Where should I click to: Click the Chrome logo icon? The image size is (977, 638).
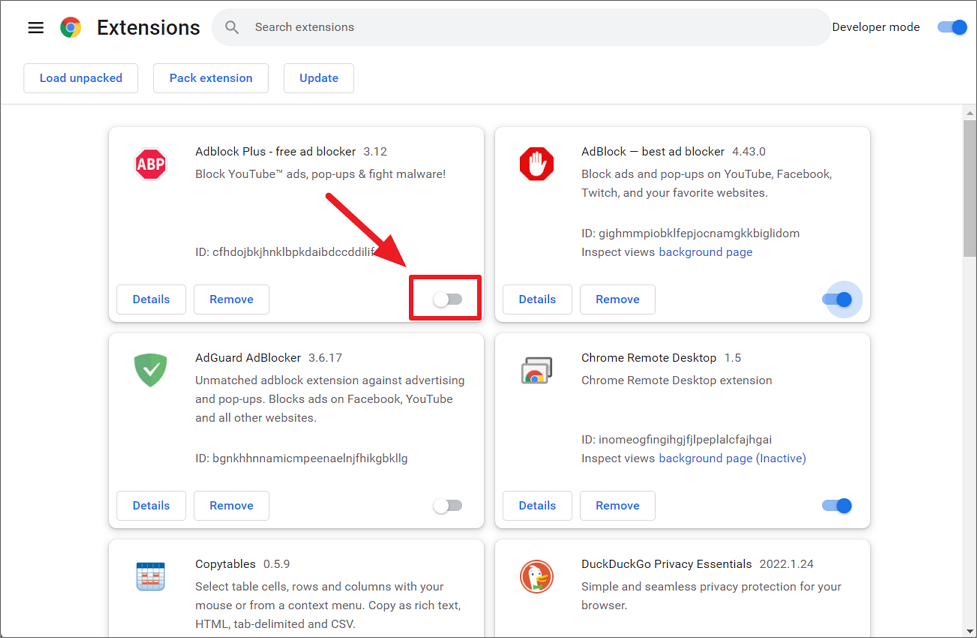(x=70, y=28)
